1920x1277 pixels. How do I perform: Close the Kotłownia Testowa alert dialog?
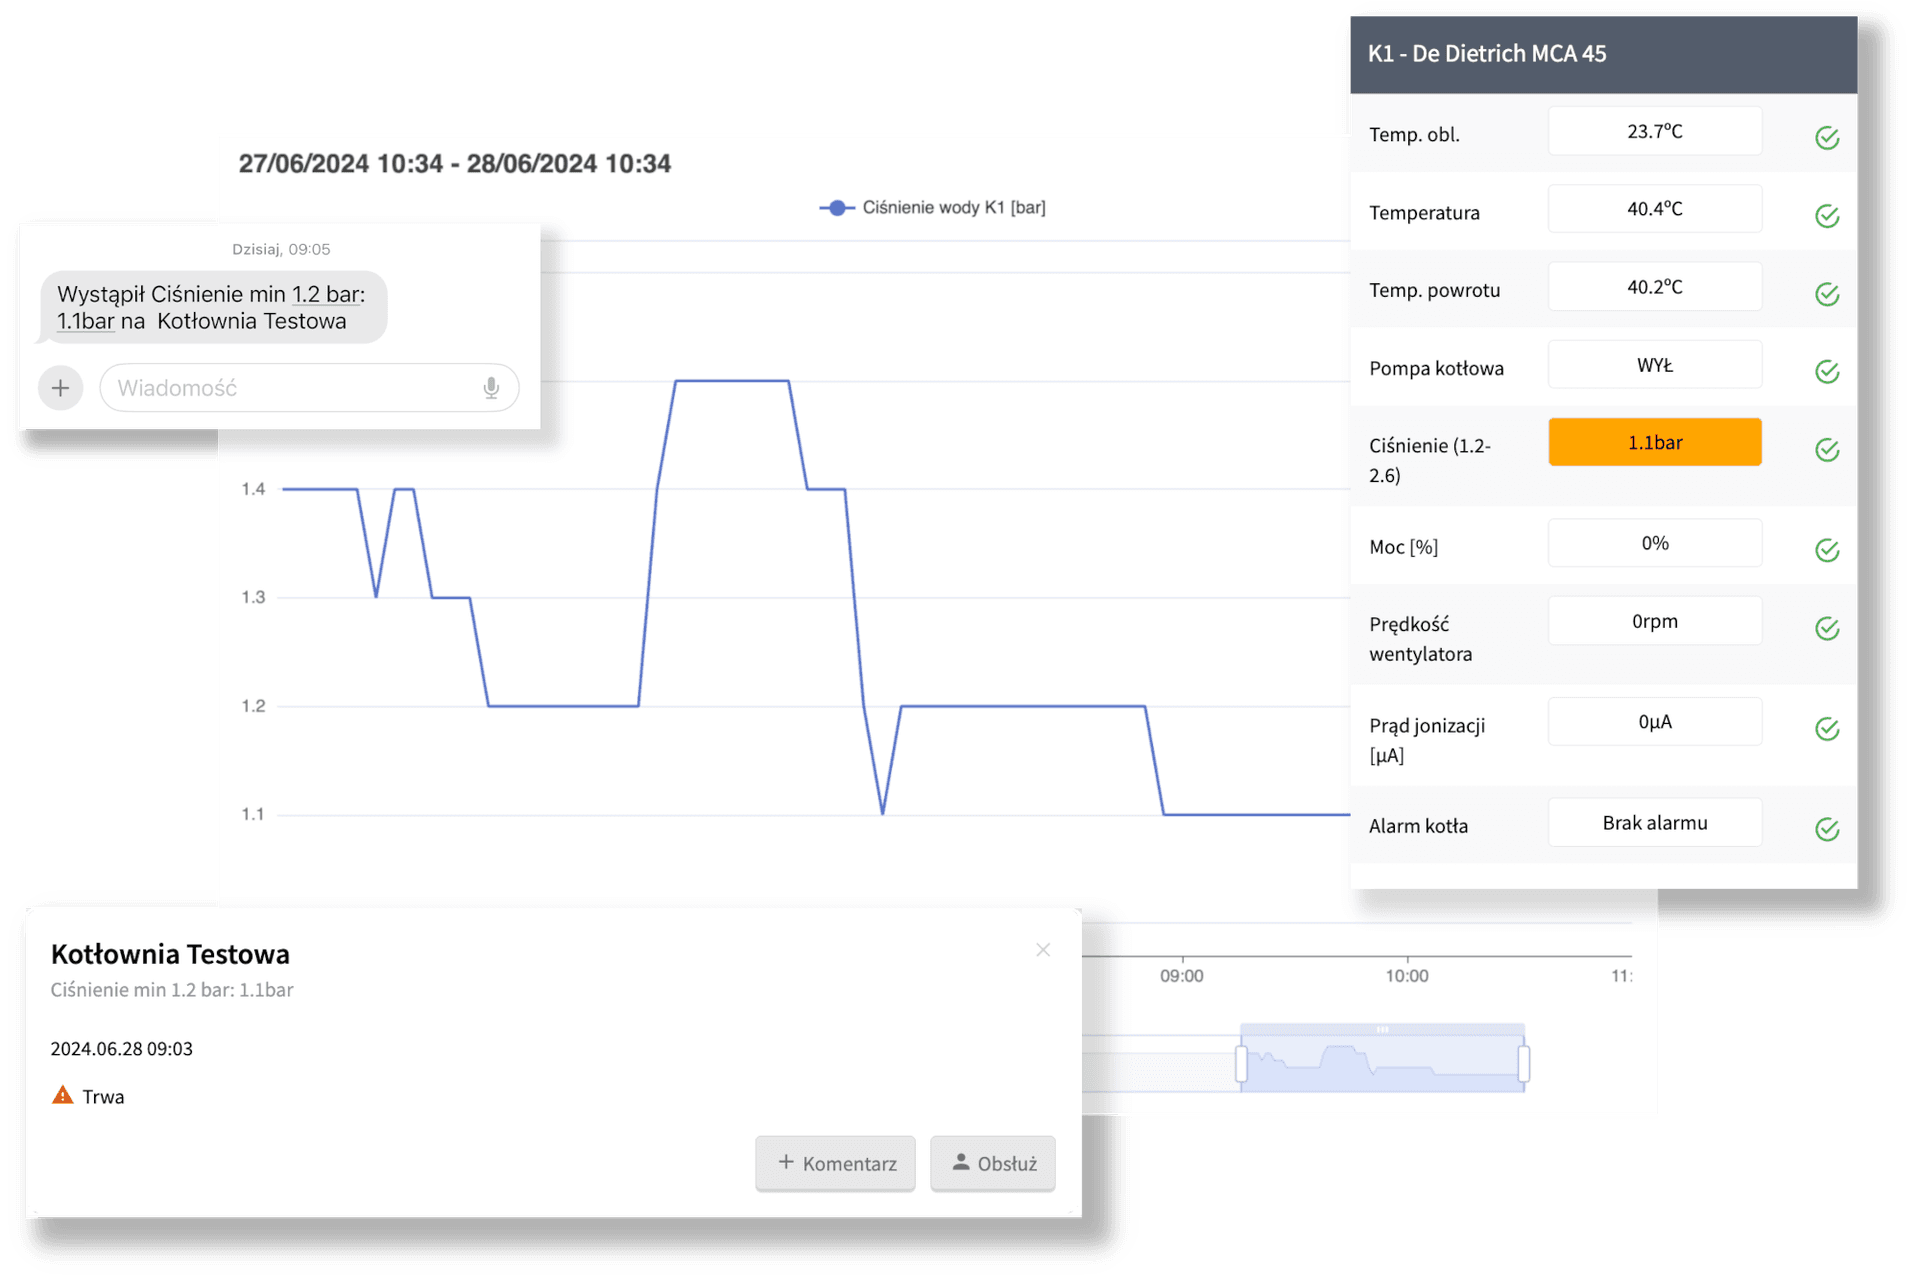click(1043, 950)
